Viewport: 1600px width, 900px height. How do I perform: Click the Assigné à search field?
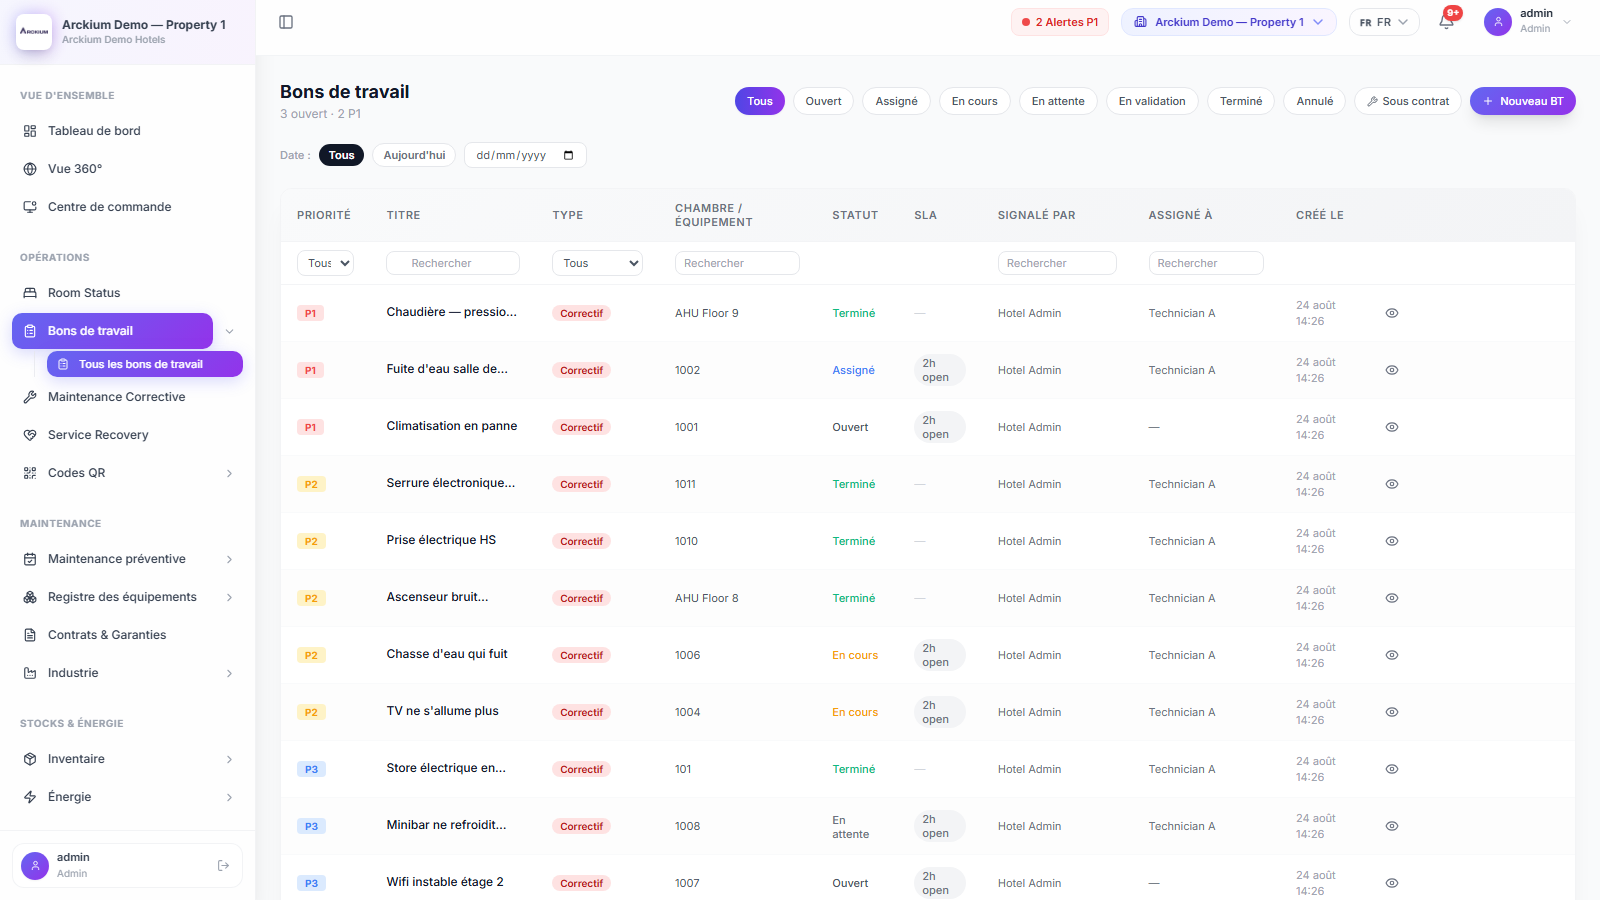click(x=1206, y=263)
